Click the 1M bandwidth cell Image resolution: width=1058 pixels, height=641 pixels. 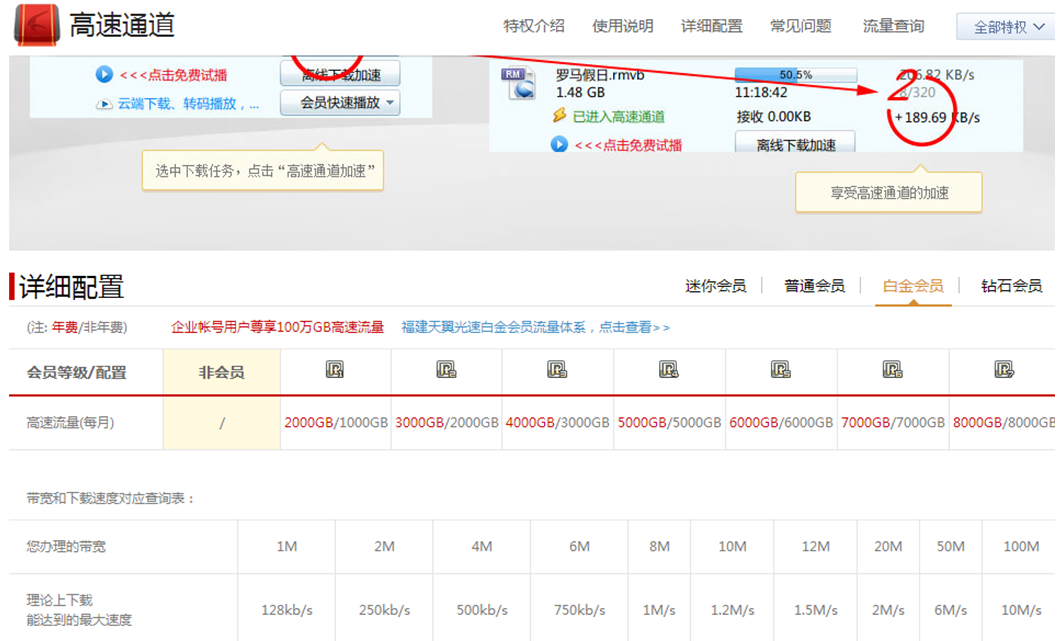pyautogui.click(x=287, y=547)
